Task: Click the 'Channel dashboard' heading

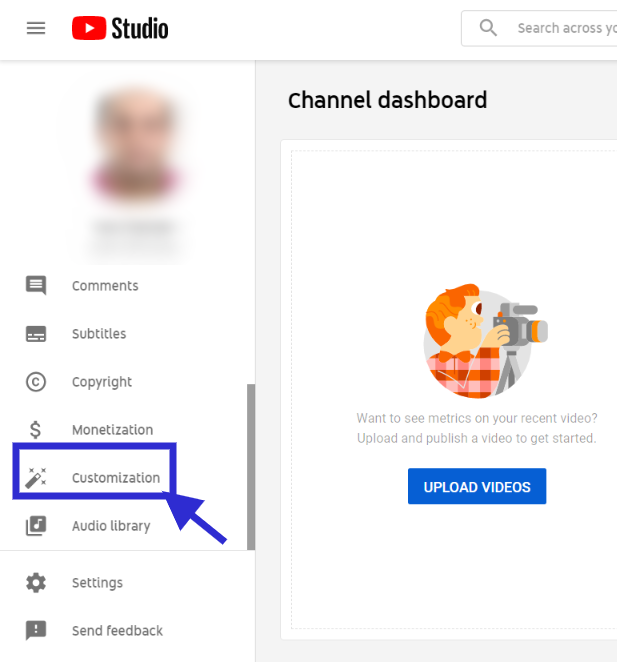Action: (387, 100)
